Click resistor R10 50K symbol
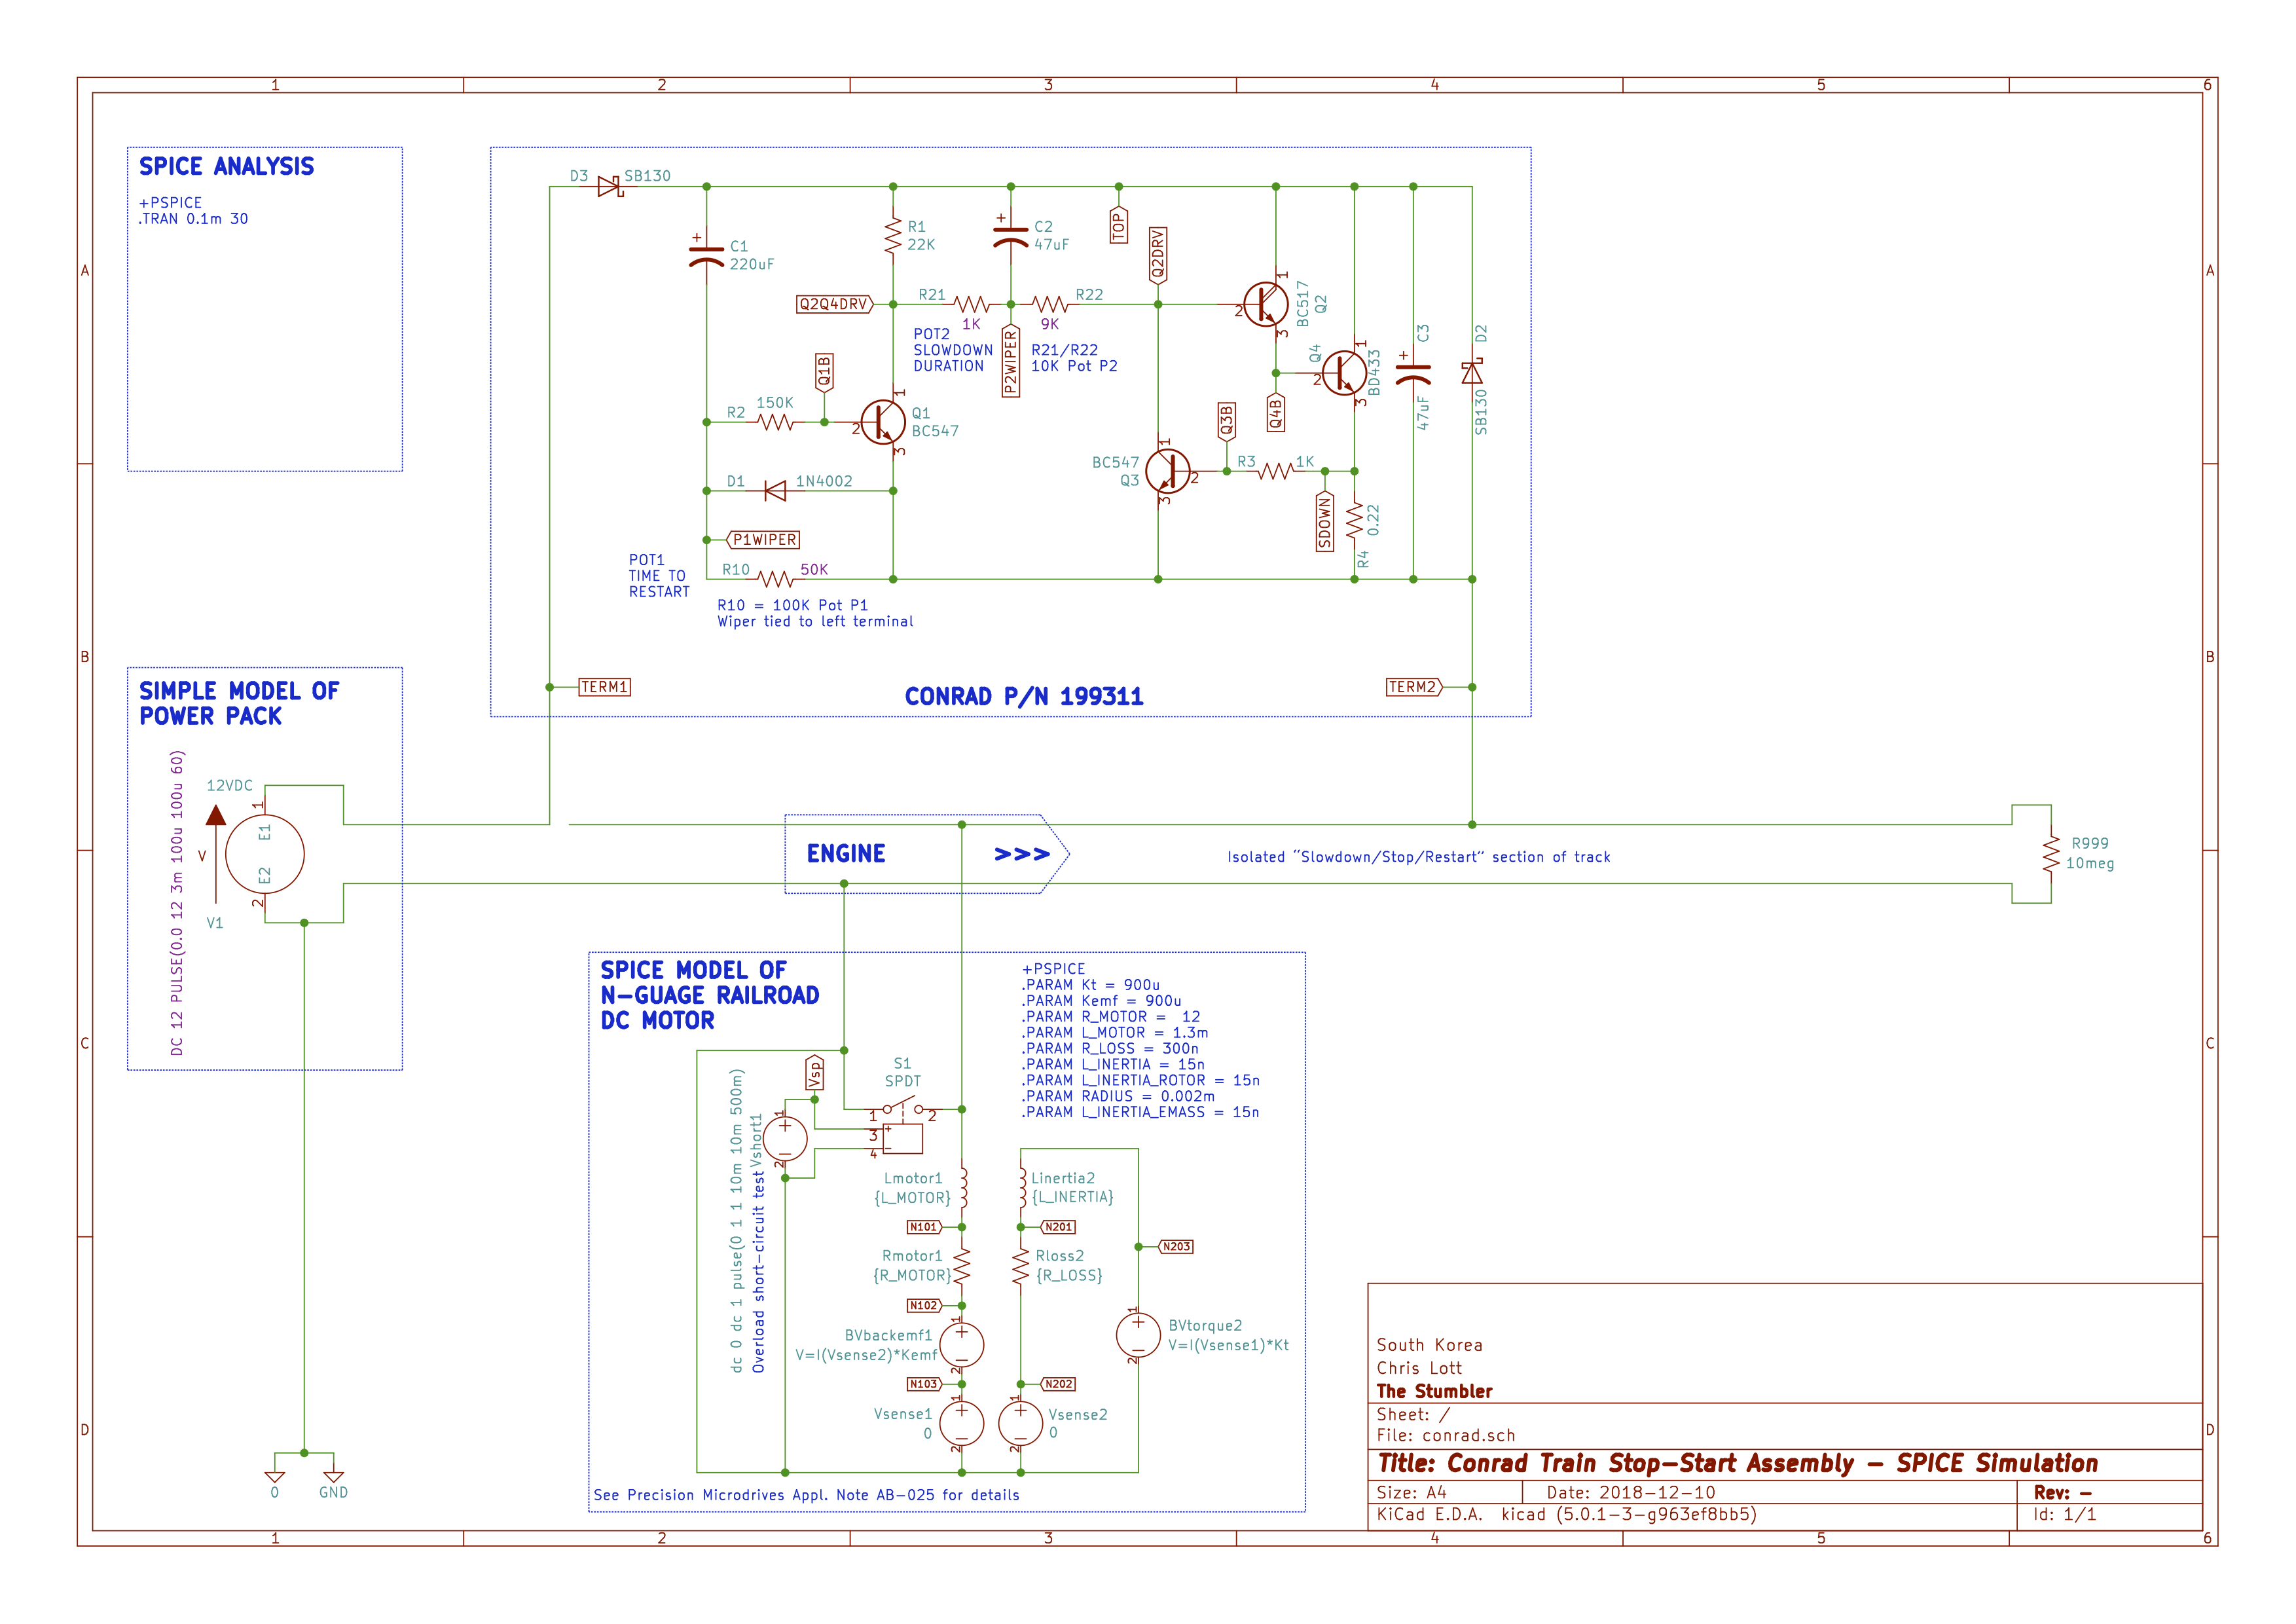This screenshot has height=1624, width=2296. click(x=775, y=579)
